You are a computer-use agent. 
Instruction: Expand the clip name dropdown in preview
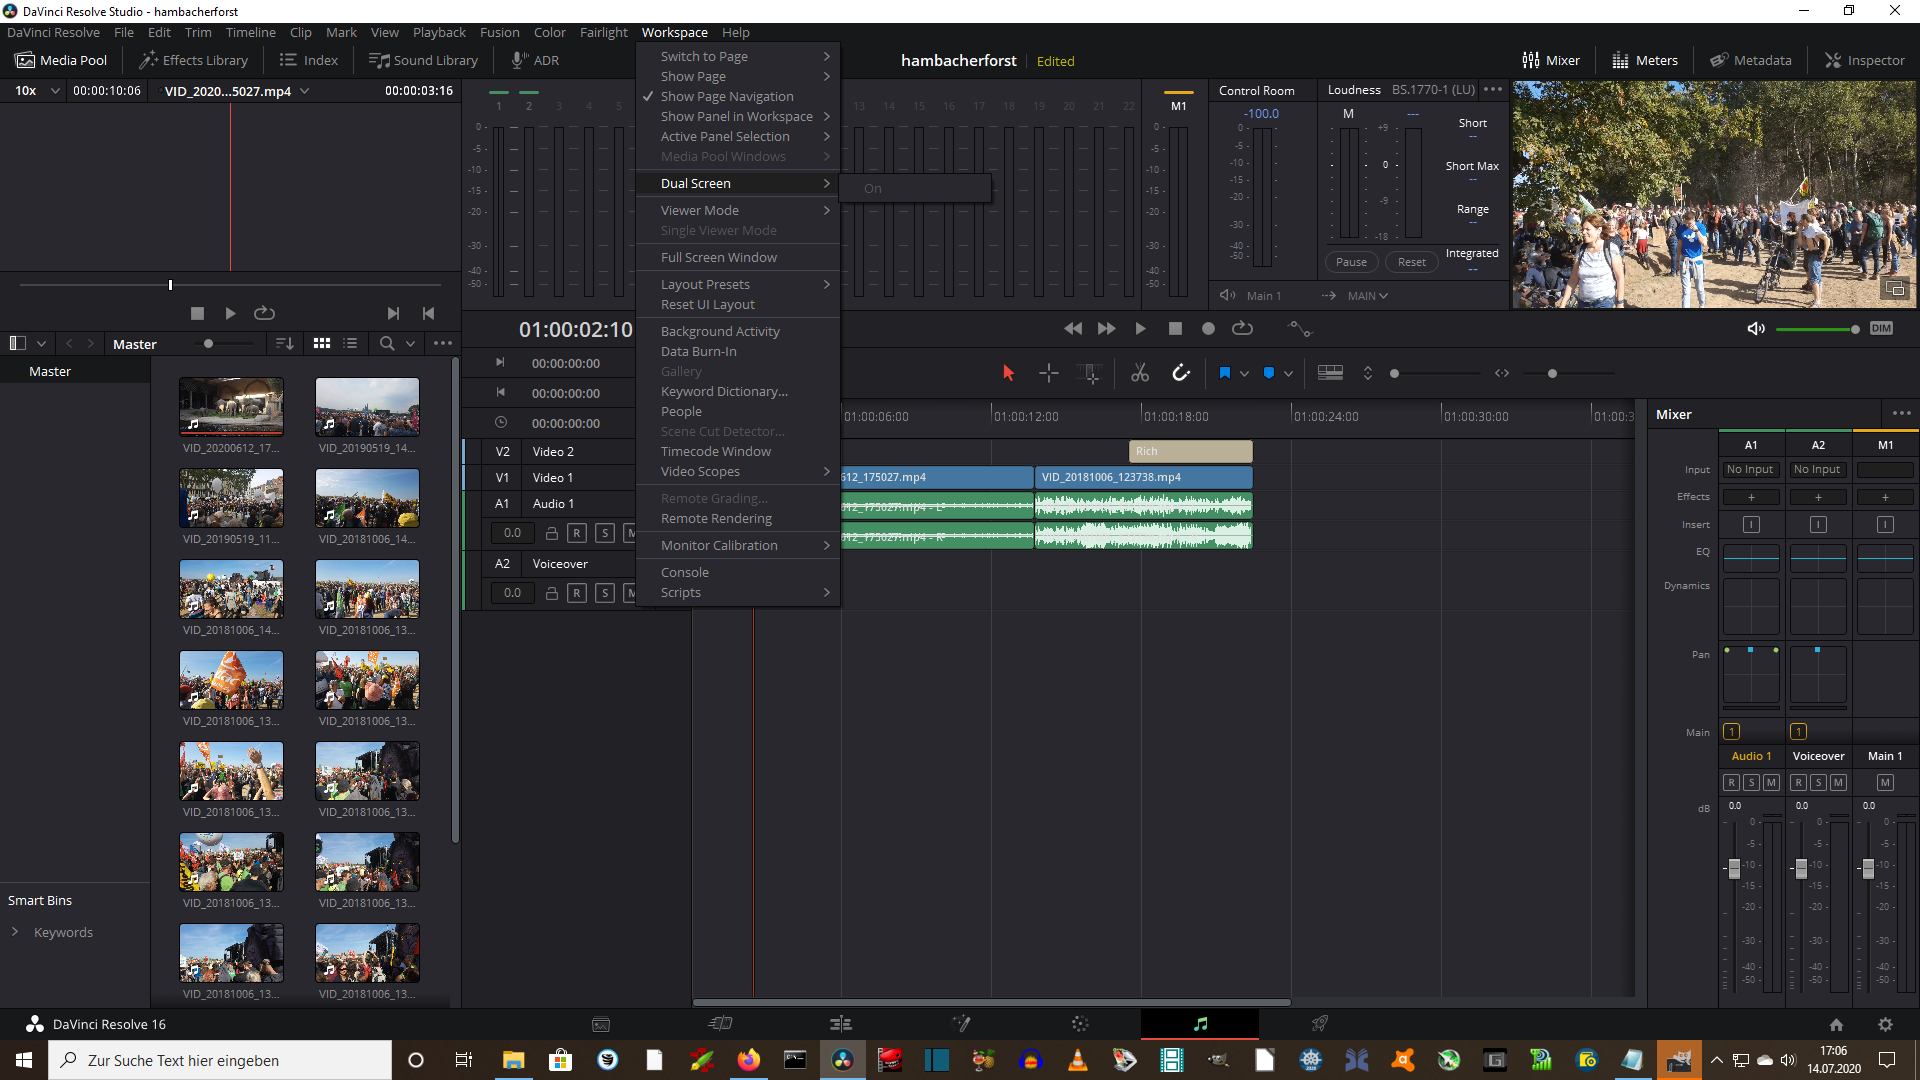coord(305,91)
